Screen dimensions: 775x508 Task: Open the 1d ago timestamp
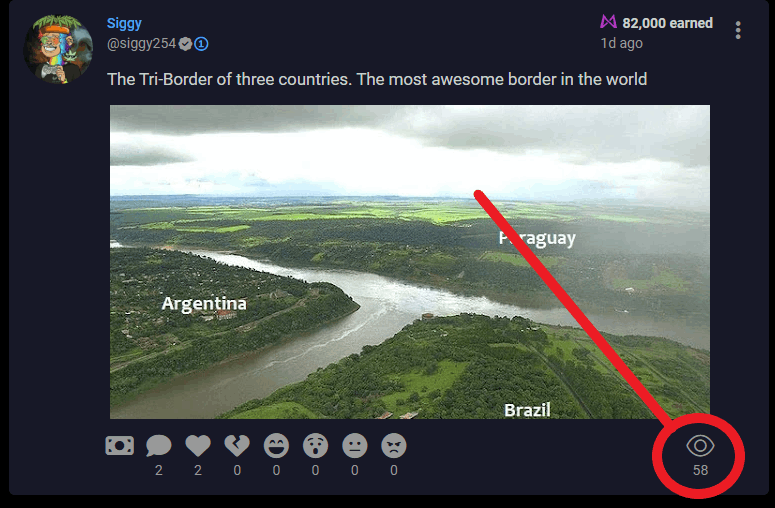[x=621, y=43]
